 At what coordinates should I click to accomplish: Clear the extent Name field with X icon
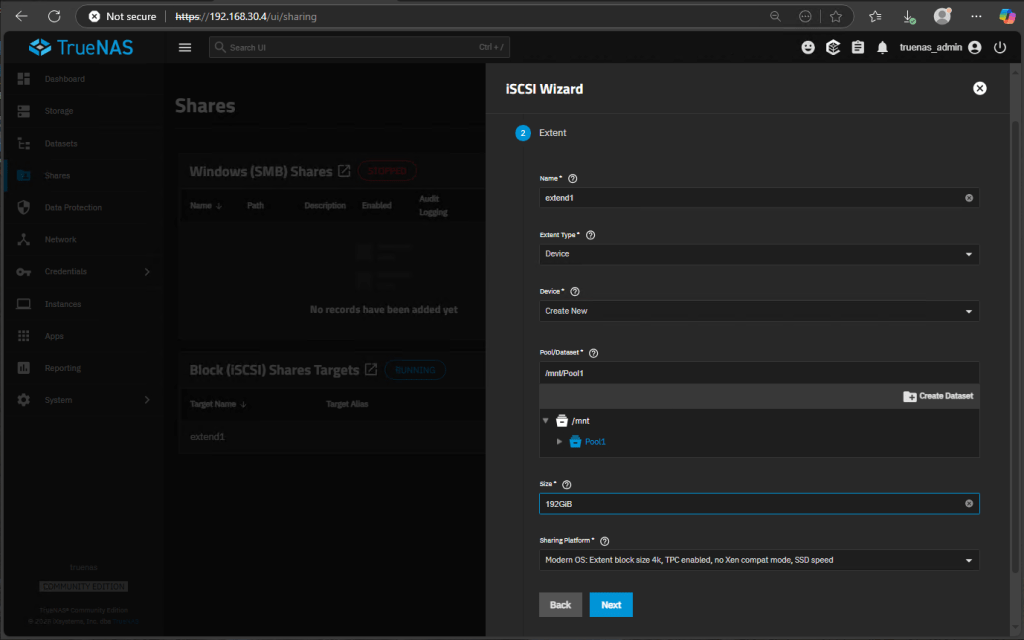click(968, 198)
